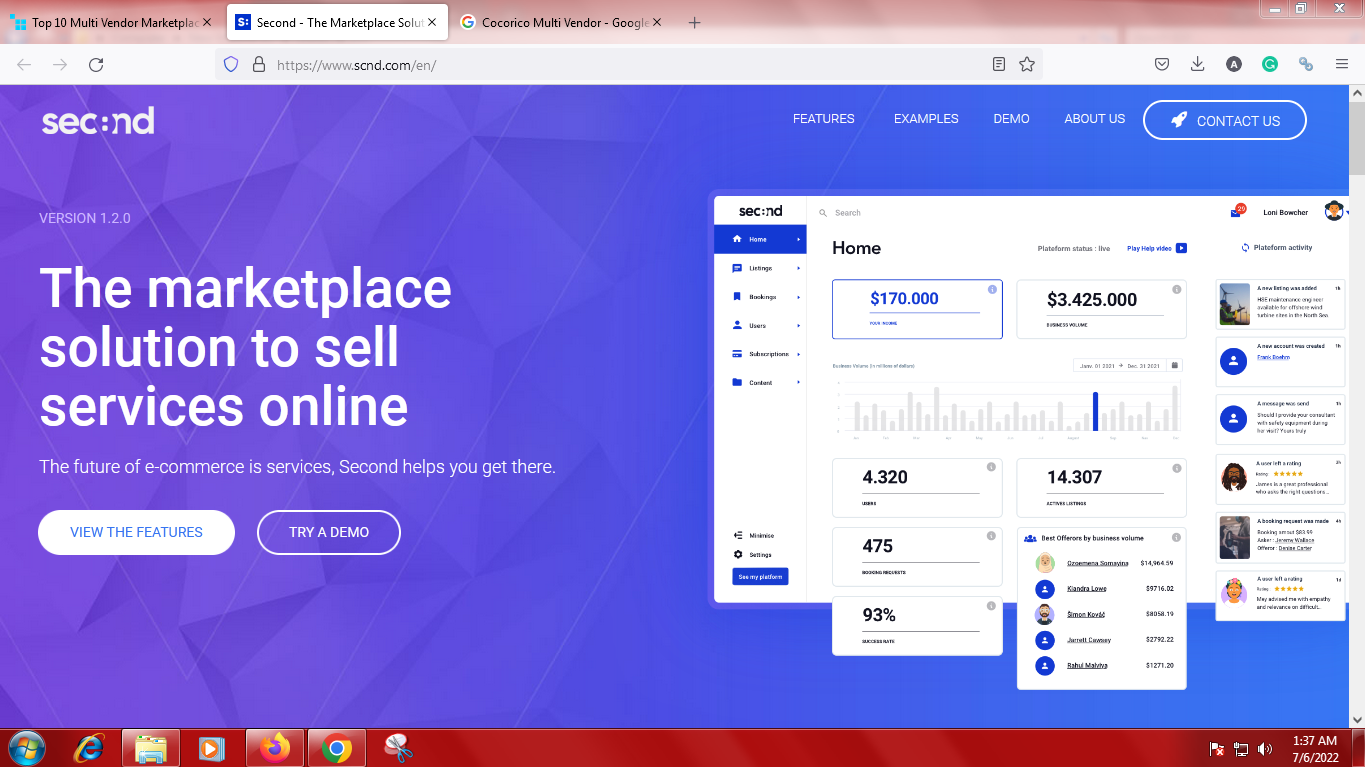Click the volume speaker tray icon
The width and height of the screenshot is (1365, 767).
point(1265,748)
